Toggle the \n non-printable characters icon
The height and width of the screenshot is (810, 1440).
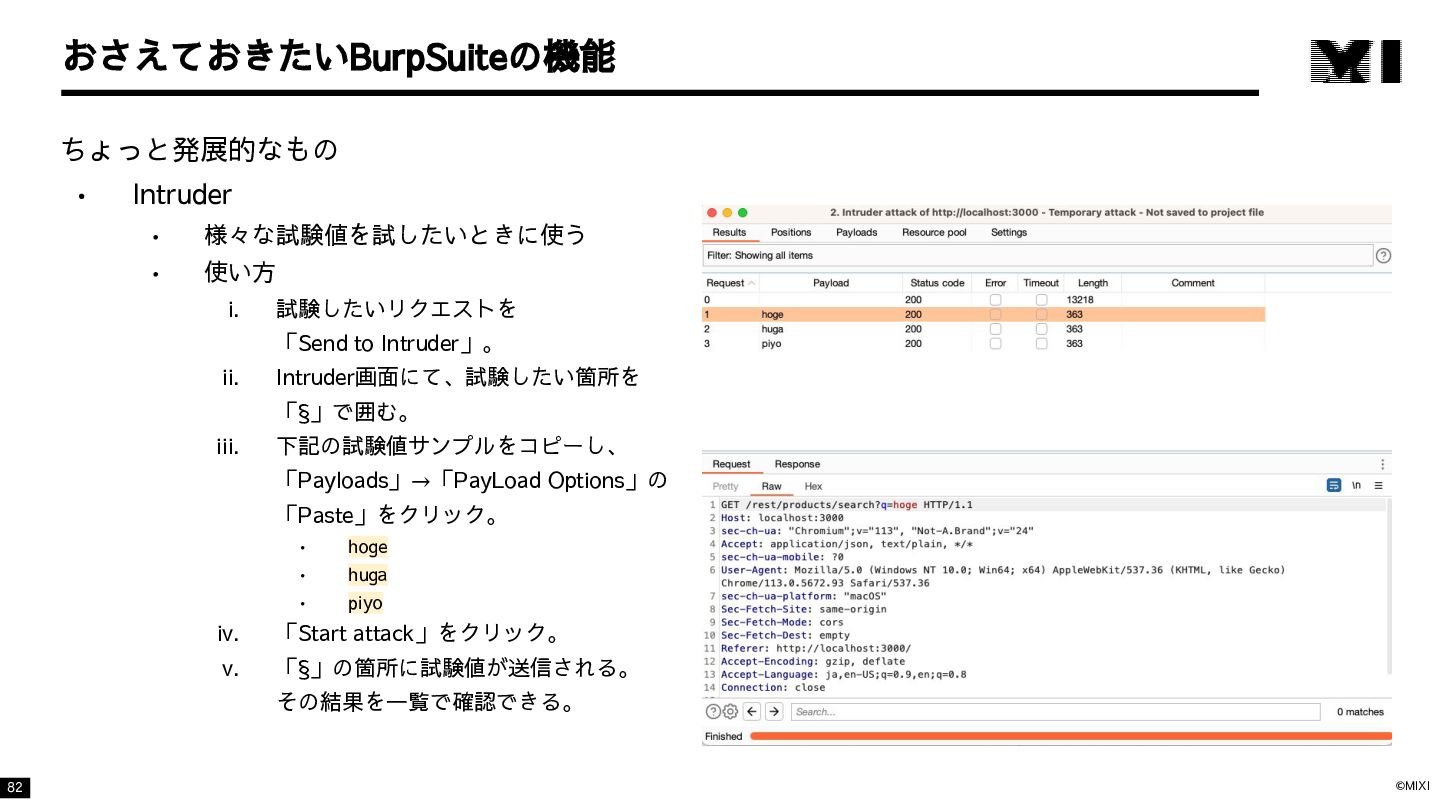click(x=1357, y=485)
